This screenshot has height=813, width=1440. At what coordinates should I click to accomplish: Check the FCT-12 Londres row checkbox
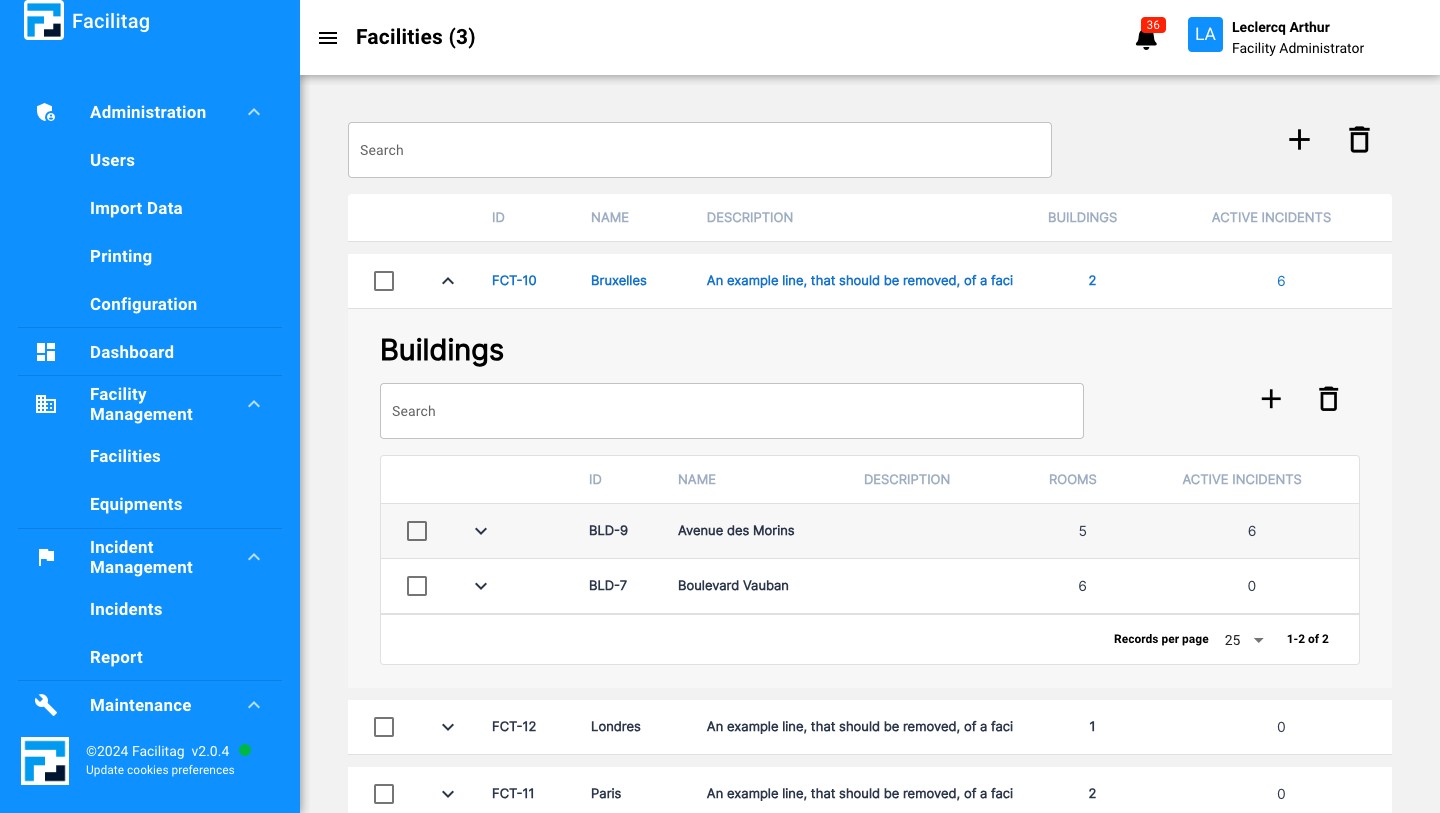(x=384, y=727)
